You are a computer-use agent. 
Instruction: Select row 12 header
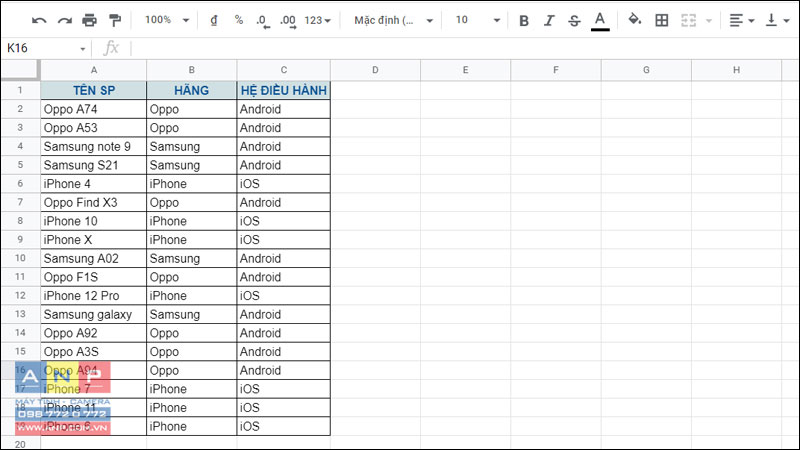pos(20,295)
